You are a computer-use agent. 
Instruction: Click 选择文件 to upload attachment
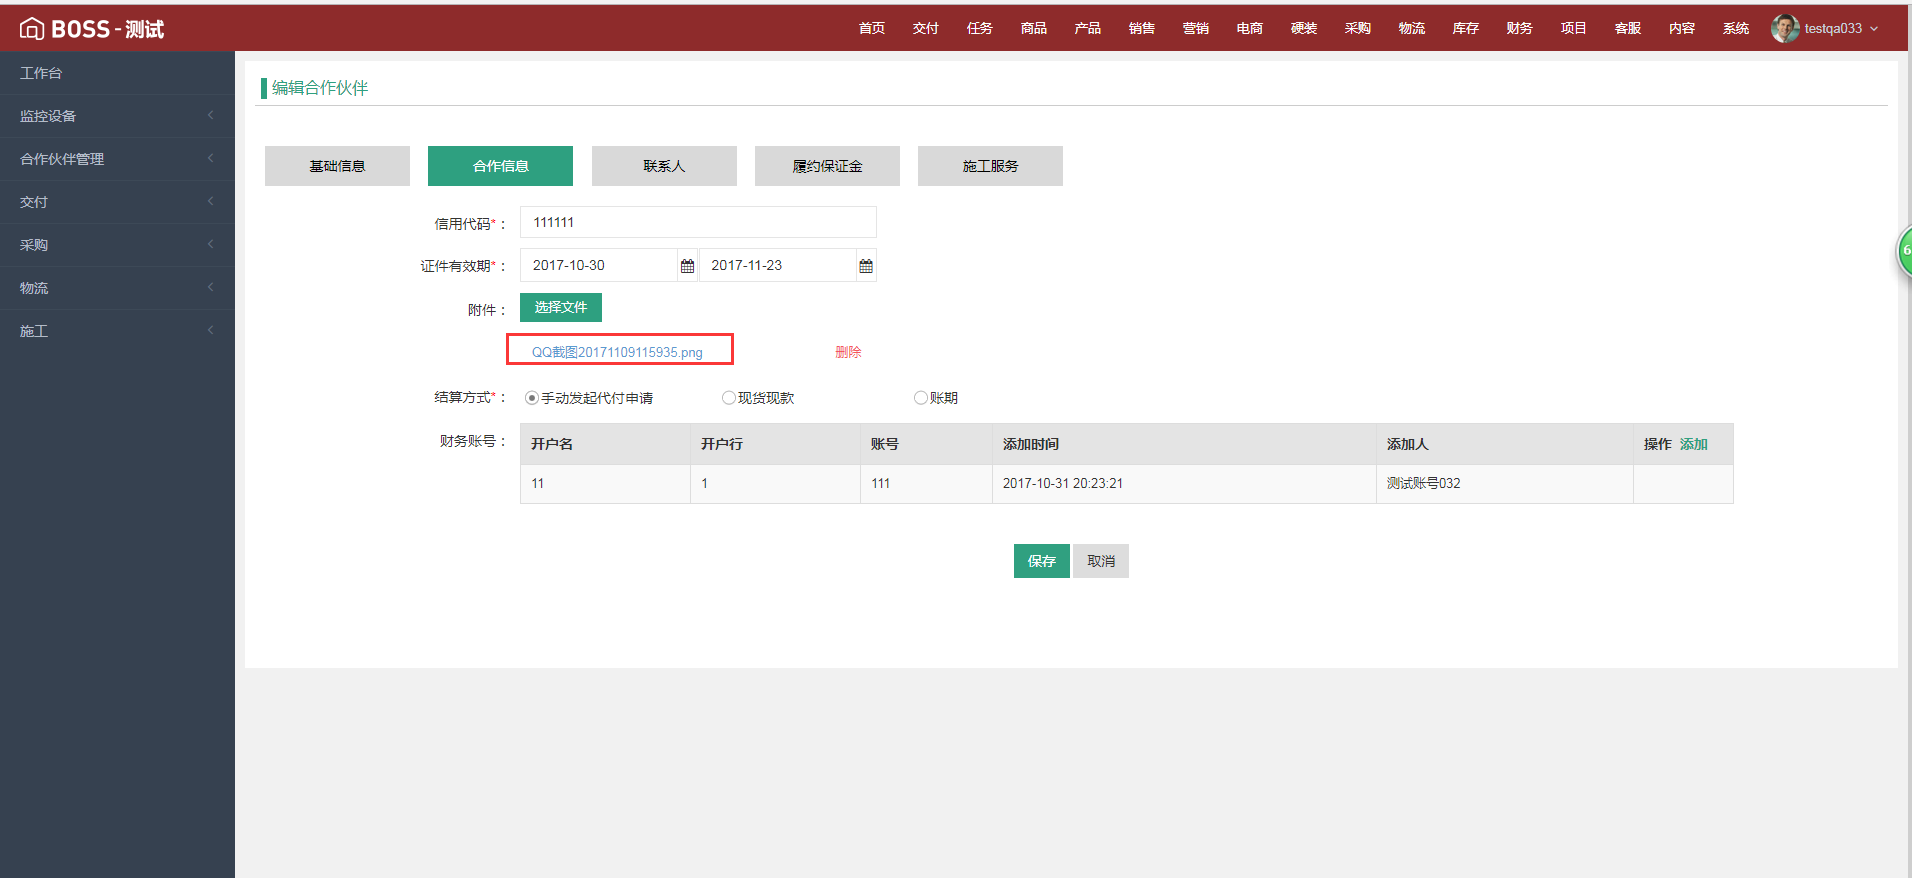(x=560, y=307)
